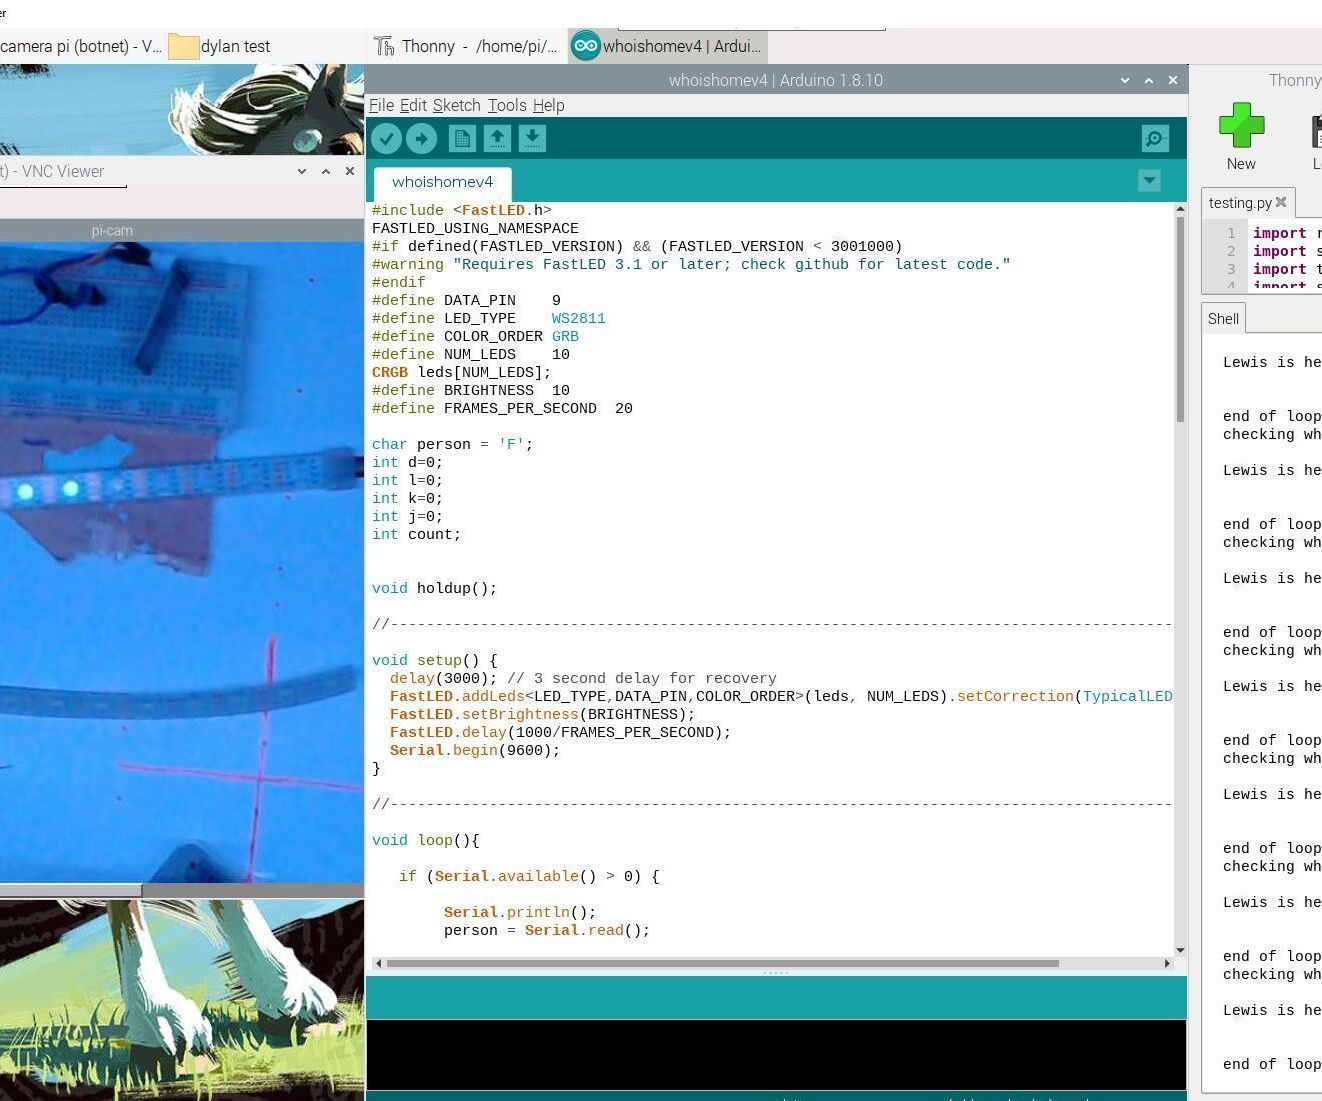Expand the VNC Viewer with the chevron-up
The height and width of the screenshot is (1101, 1322).
[x=326, y=171]
